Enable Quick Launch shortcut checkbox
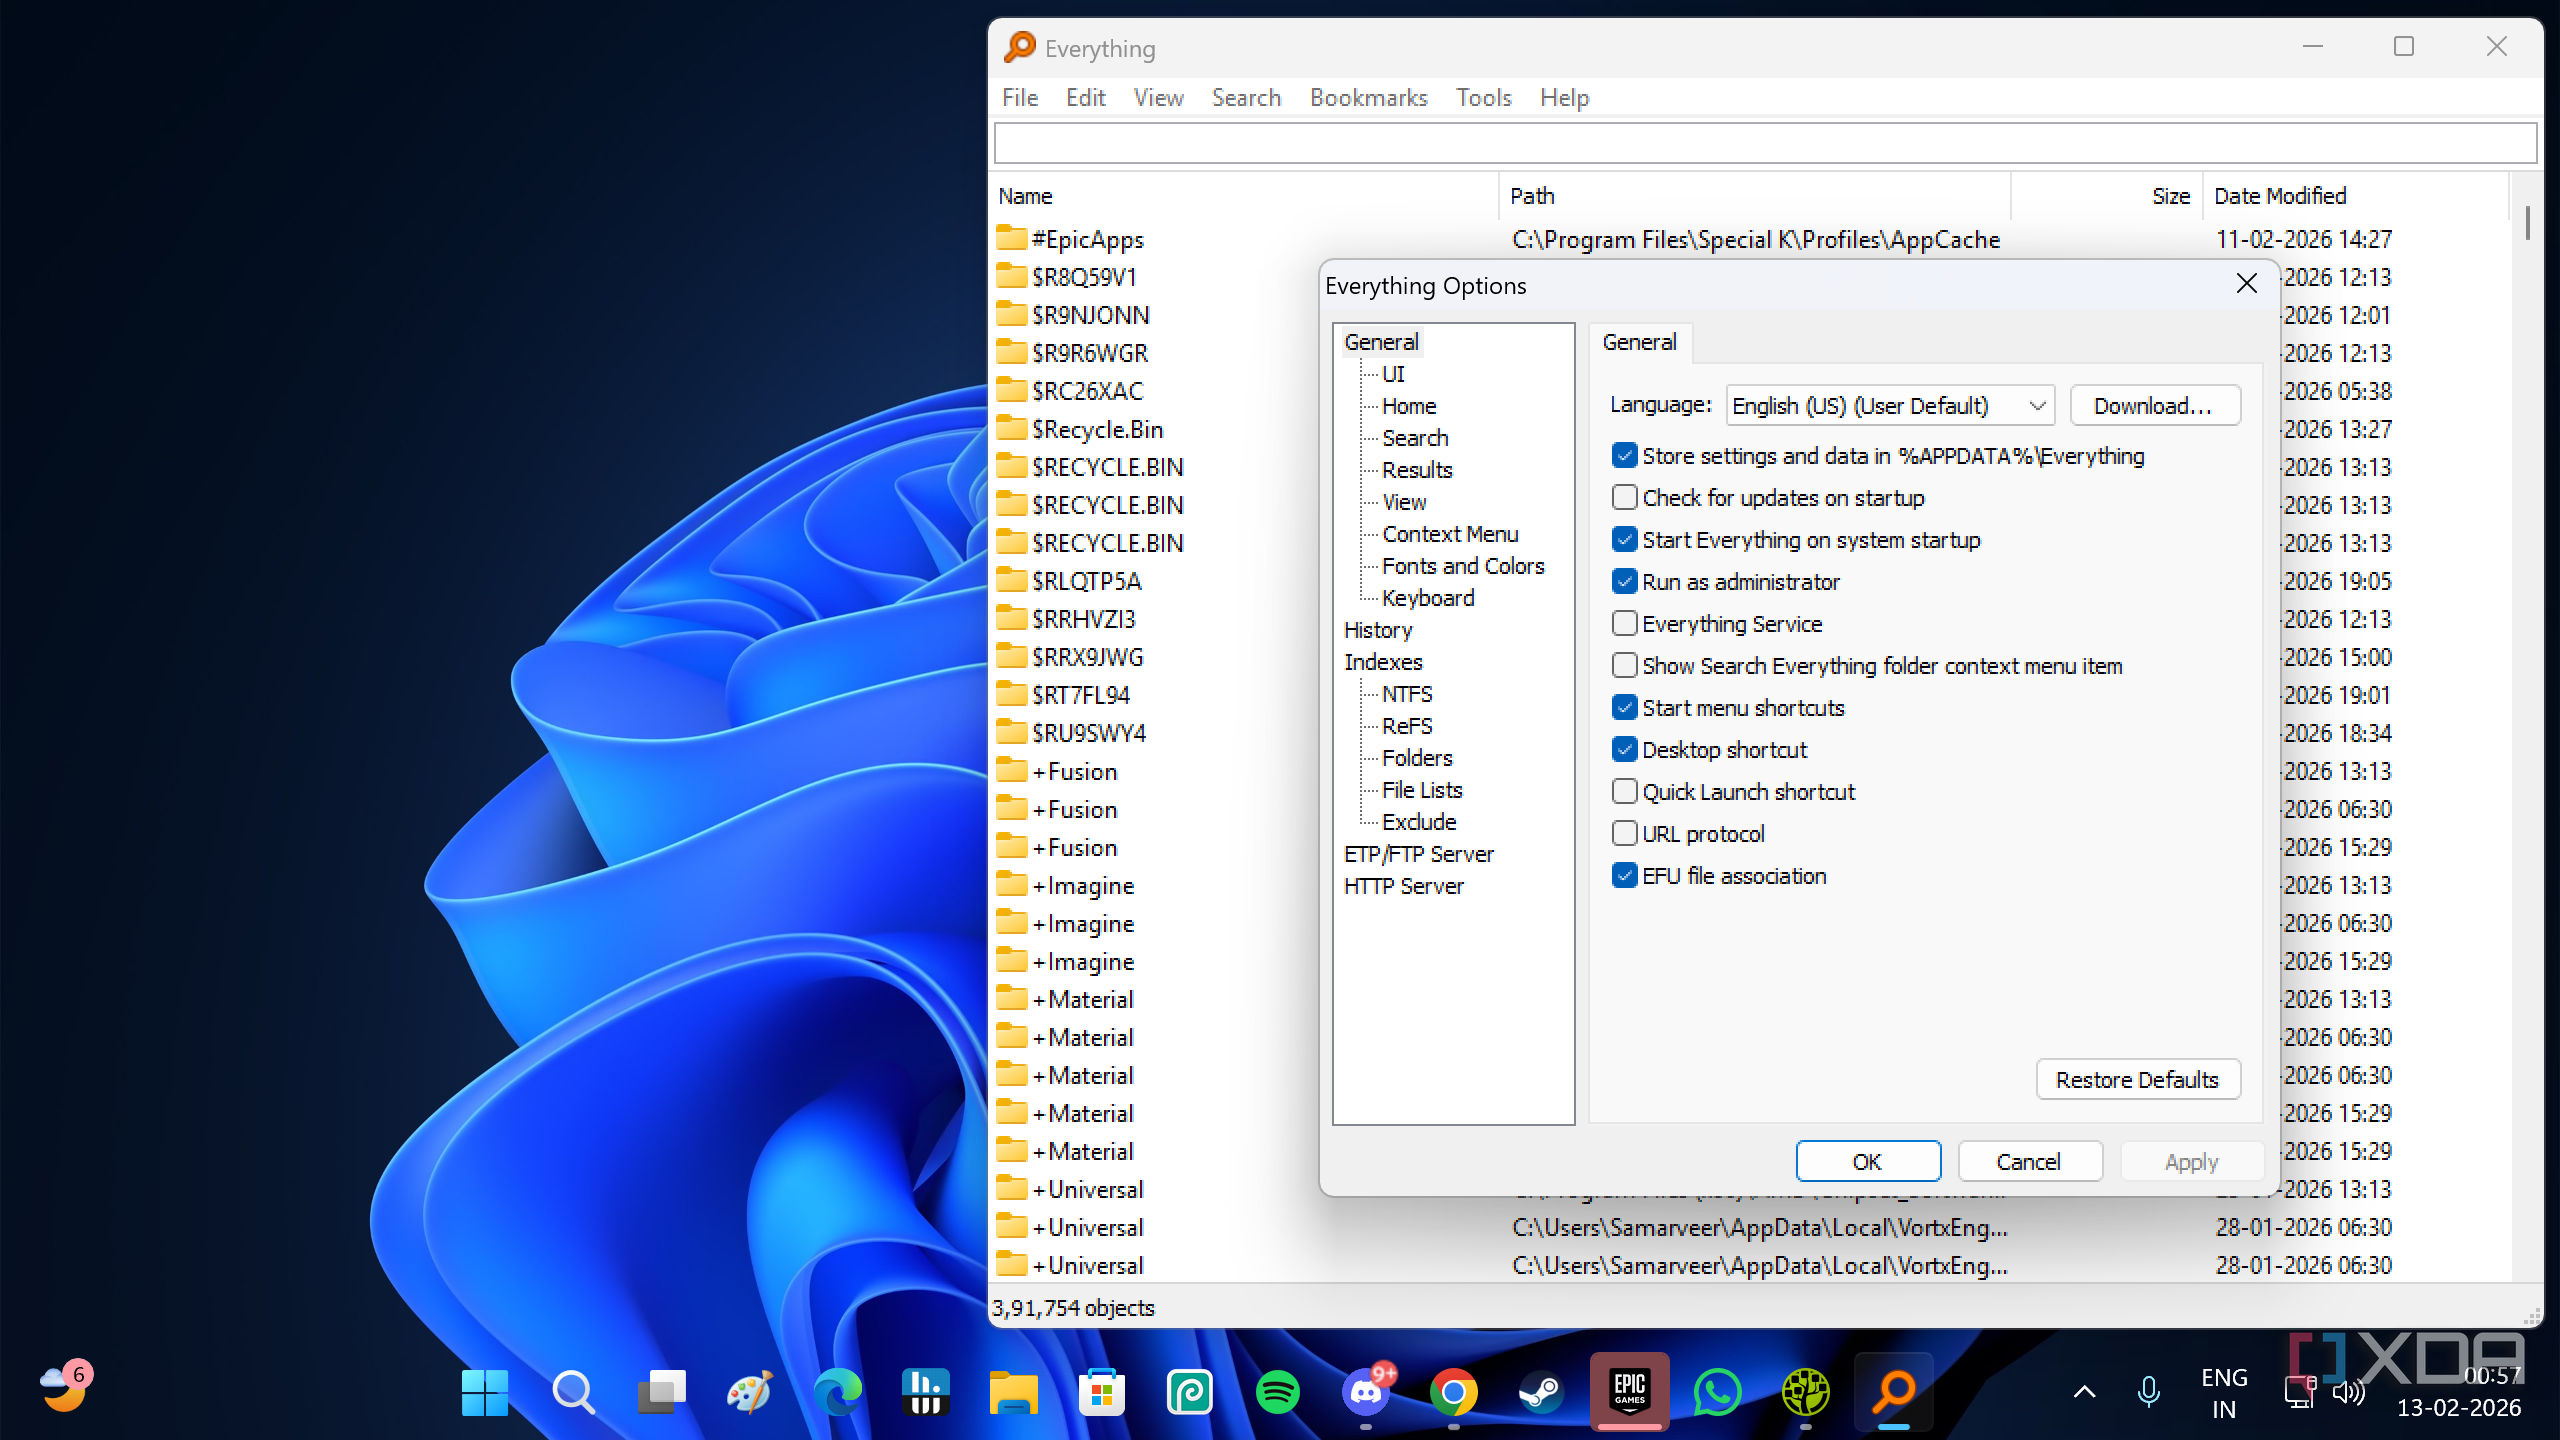Screen dimensions: 2560x1440 pos(1625,791)
